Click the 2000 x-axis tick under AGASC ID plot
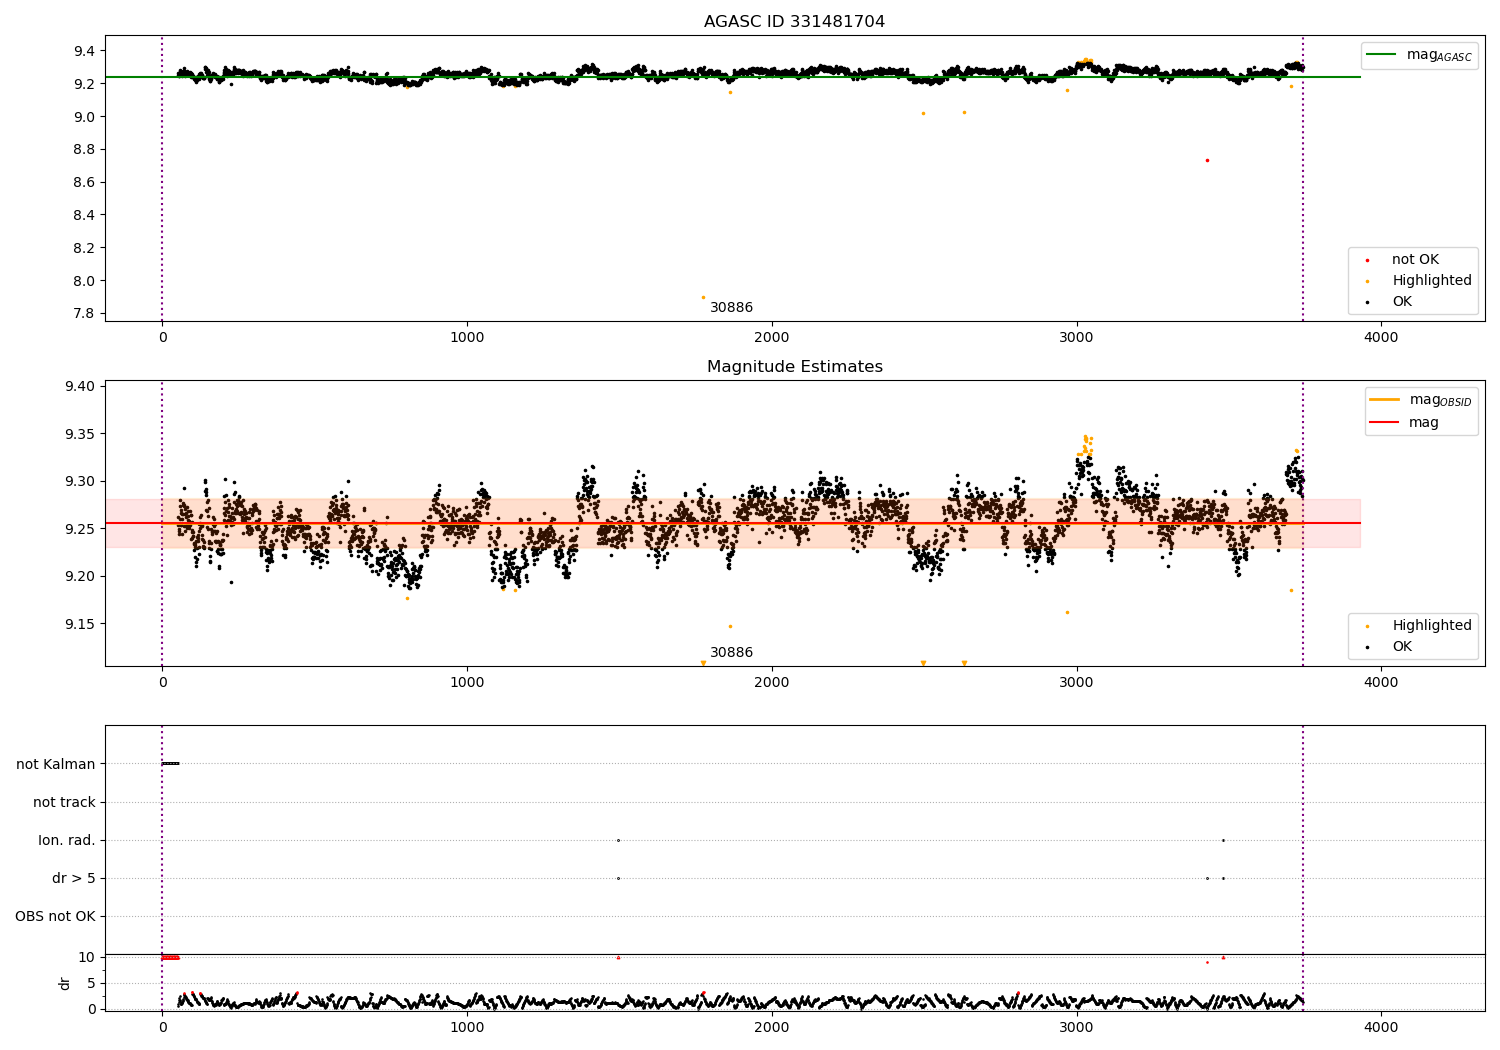Screen dimensions: 1500x1050 pos(772,338)
